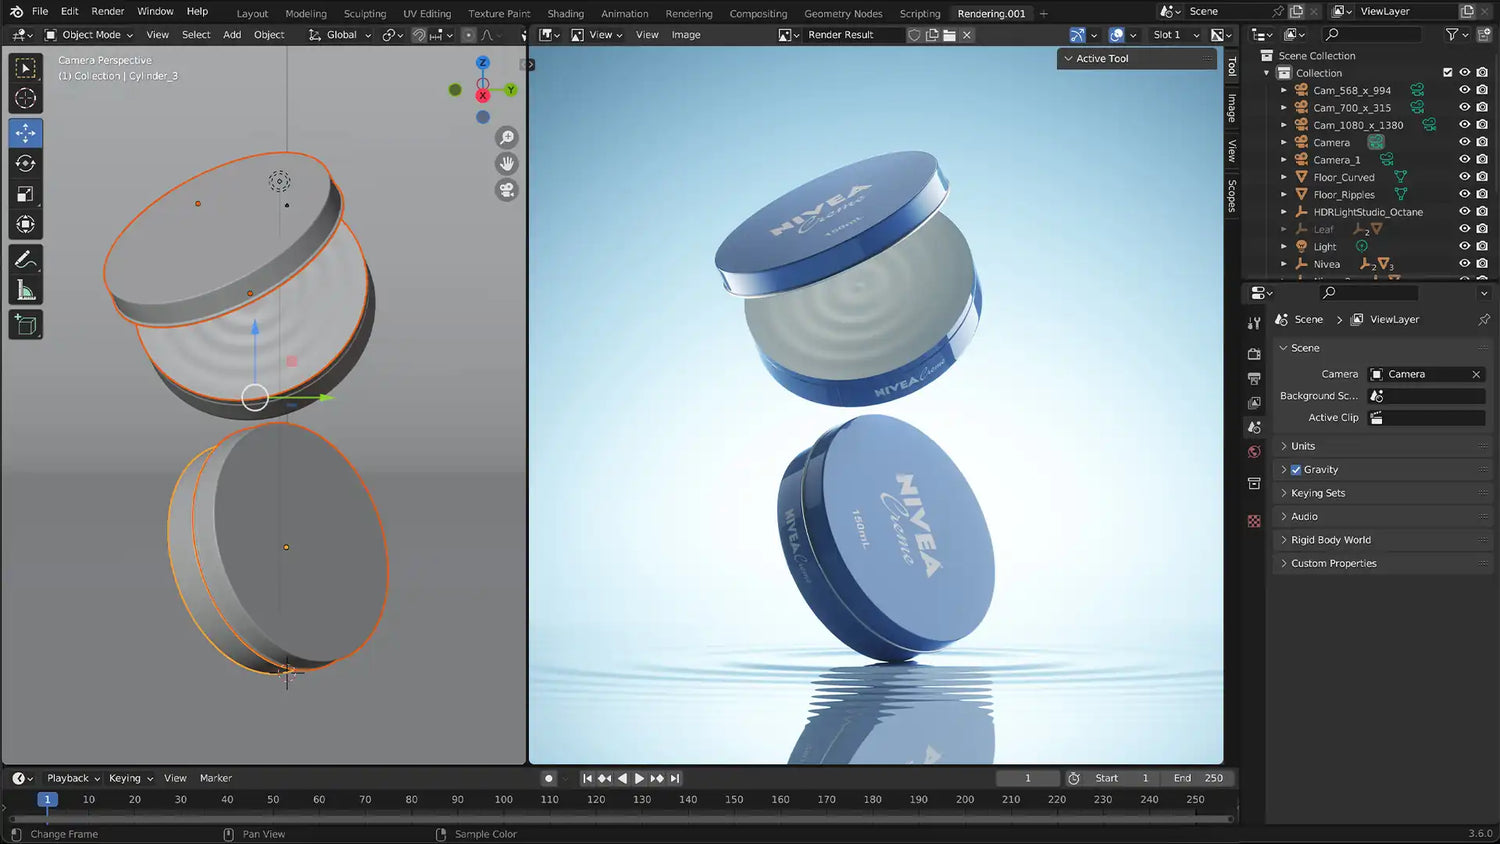This screenshot has width=1500, height=844.
Task: Select the Annotate tool
Action: pos(26,260)
